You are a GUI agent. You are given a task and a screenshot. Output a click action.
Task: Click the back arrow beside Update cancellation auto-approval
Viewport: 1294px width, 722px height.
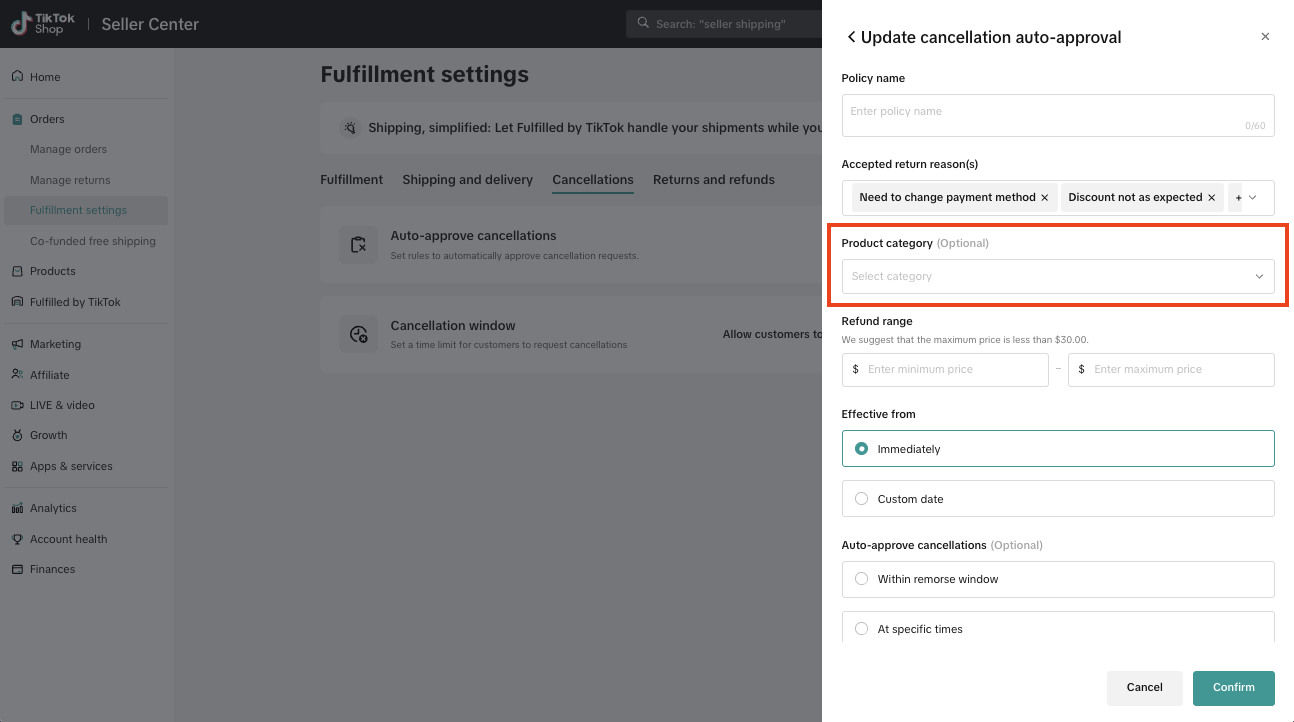[851, 37]
